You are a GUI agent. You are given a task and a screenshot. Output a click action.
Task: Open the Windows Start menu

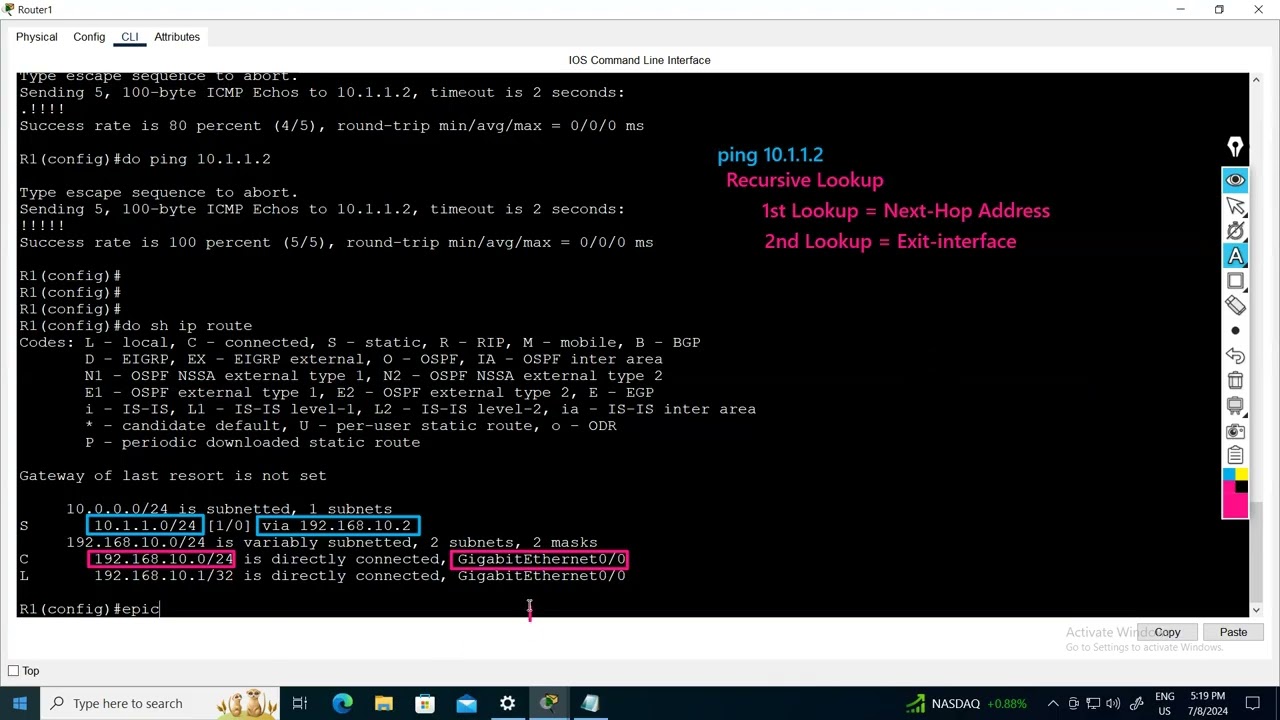tap(20, 703)
